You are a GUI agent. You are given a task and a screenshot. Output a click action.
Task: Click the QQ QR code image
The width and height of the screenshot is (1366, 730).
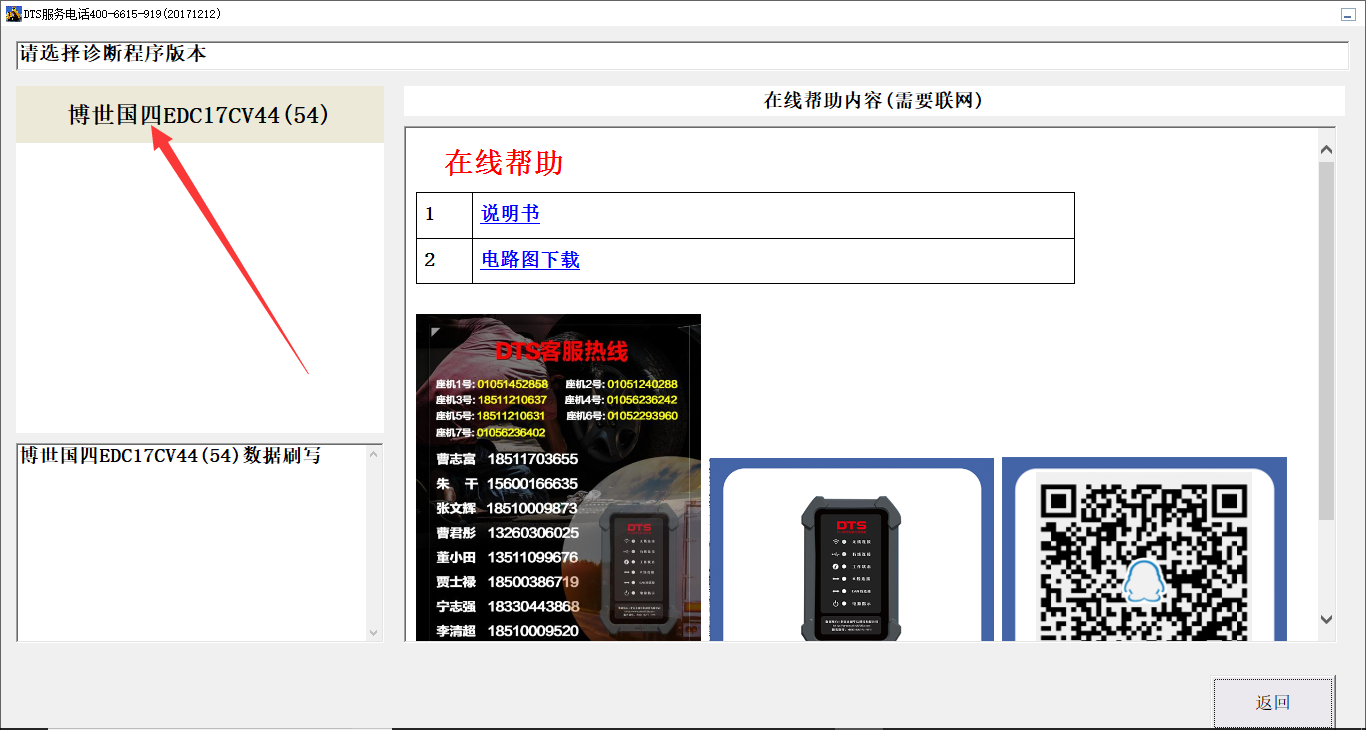pyautogui.click(x=1144, y=550)
